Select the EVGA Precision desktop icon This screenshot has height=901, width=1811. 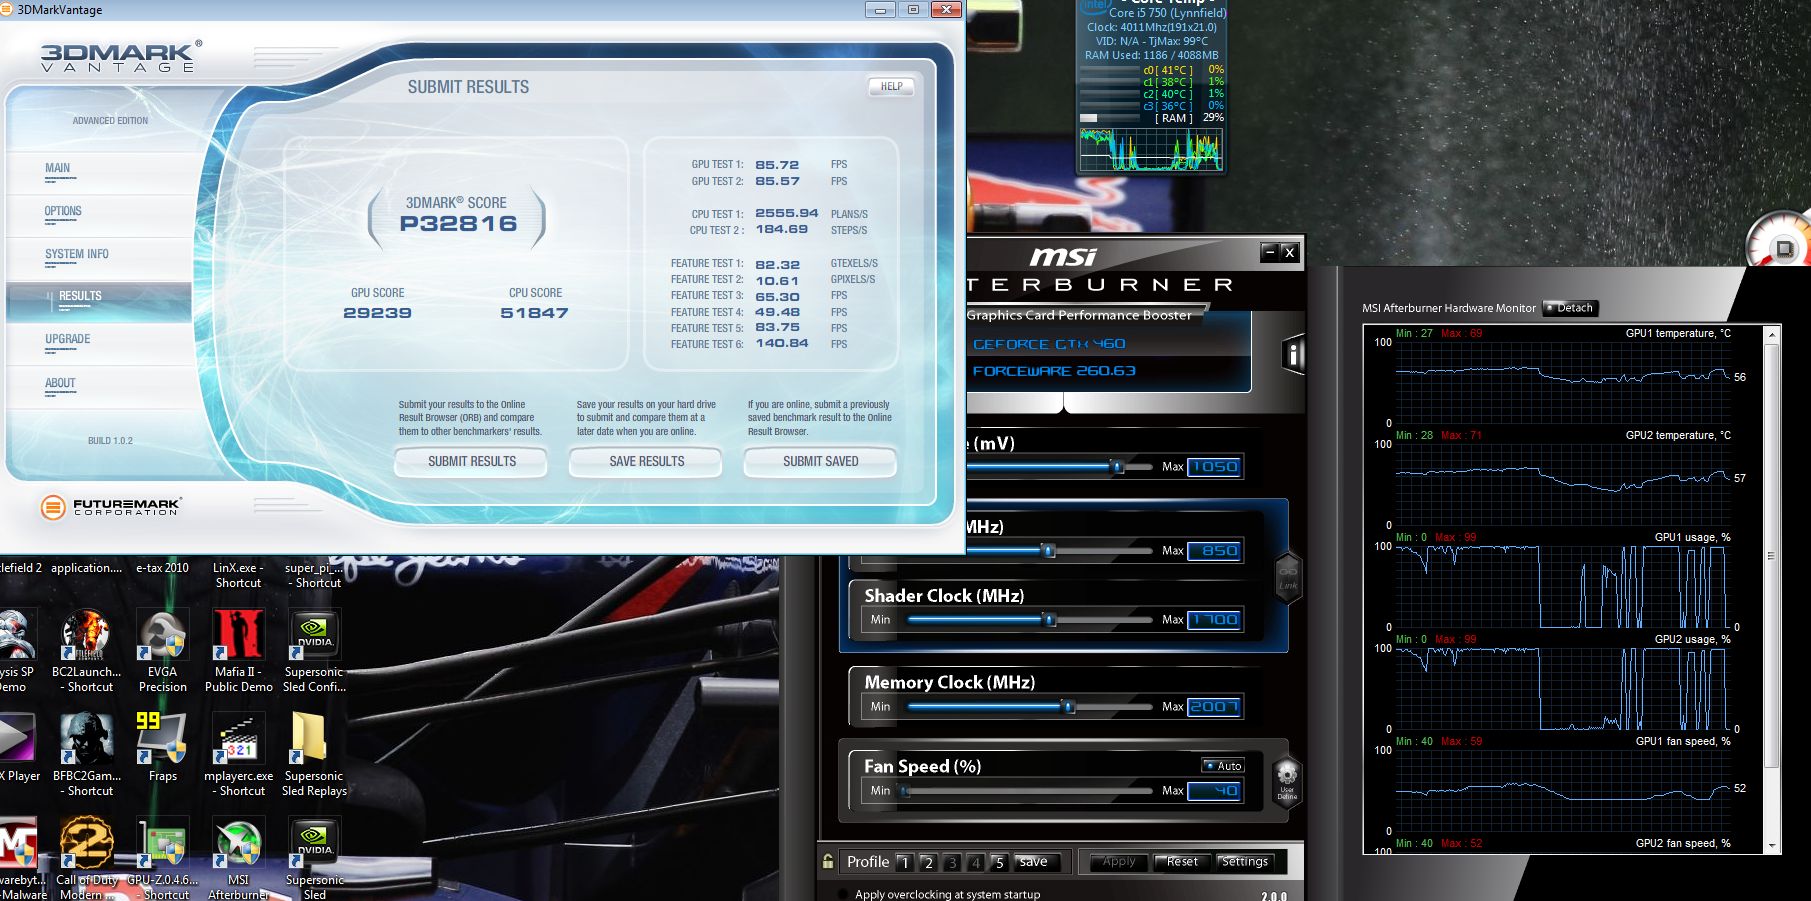(x=162, y=650)
